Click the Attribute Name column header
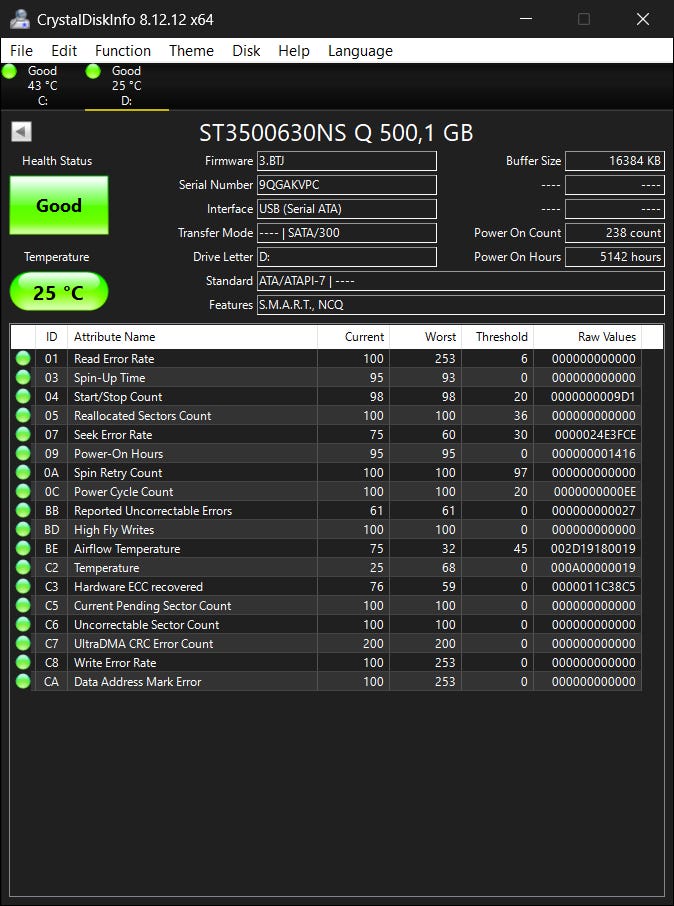Image resolution: width=674 pixels, height=906 pixels. tap(192, 337)
